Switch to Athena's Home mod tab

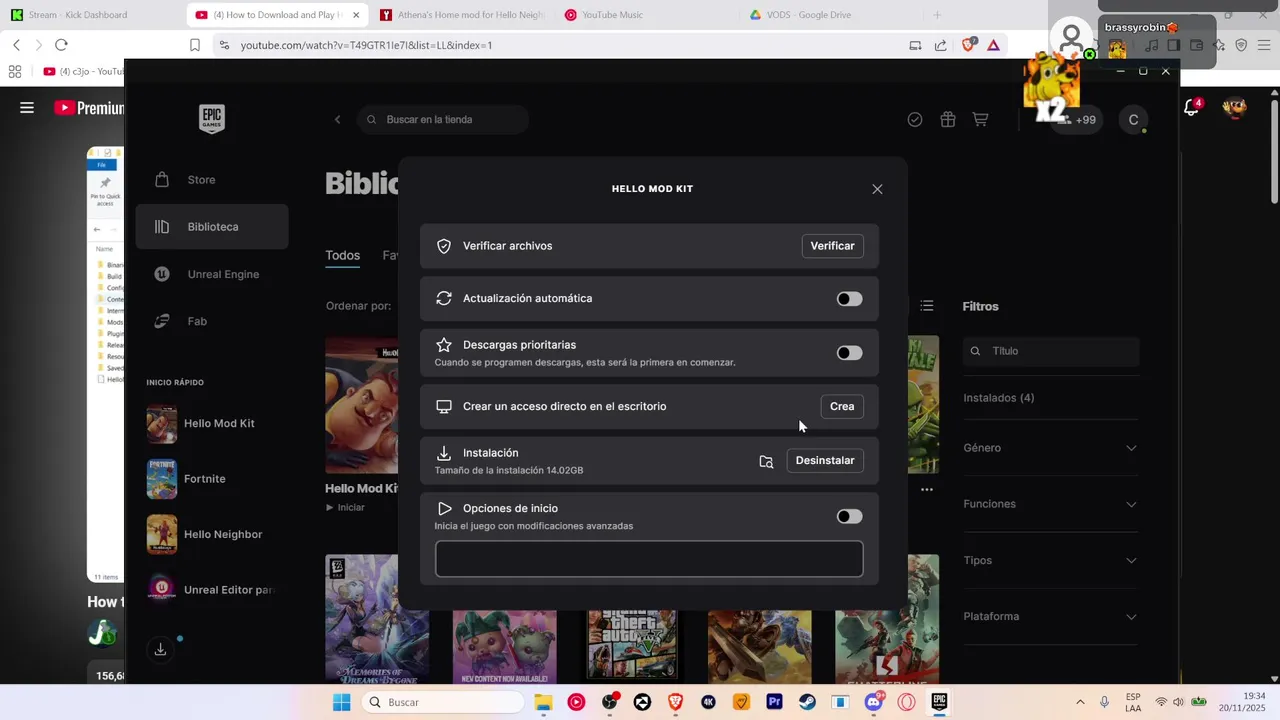[461, 15]
